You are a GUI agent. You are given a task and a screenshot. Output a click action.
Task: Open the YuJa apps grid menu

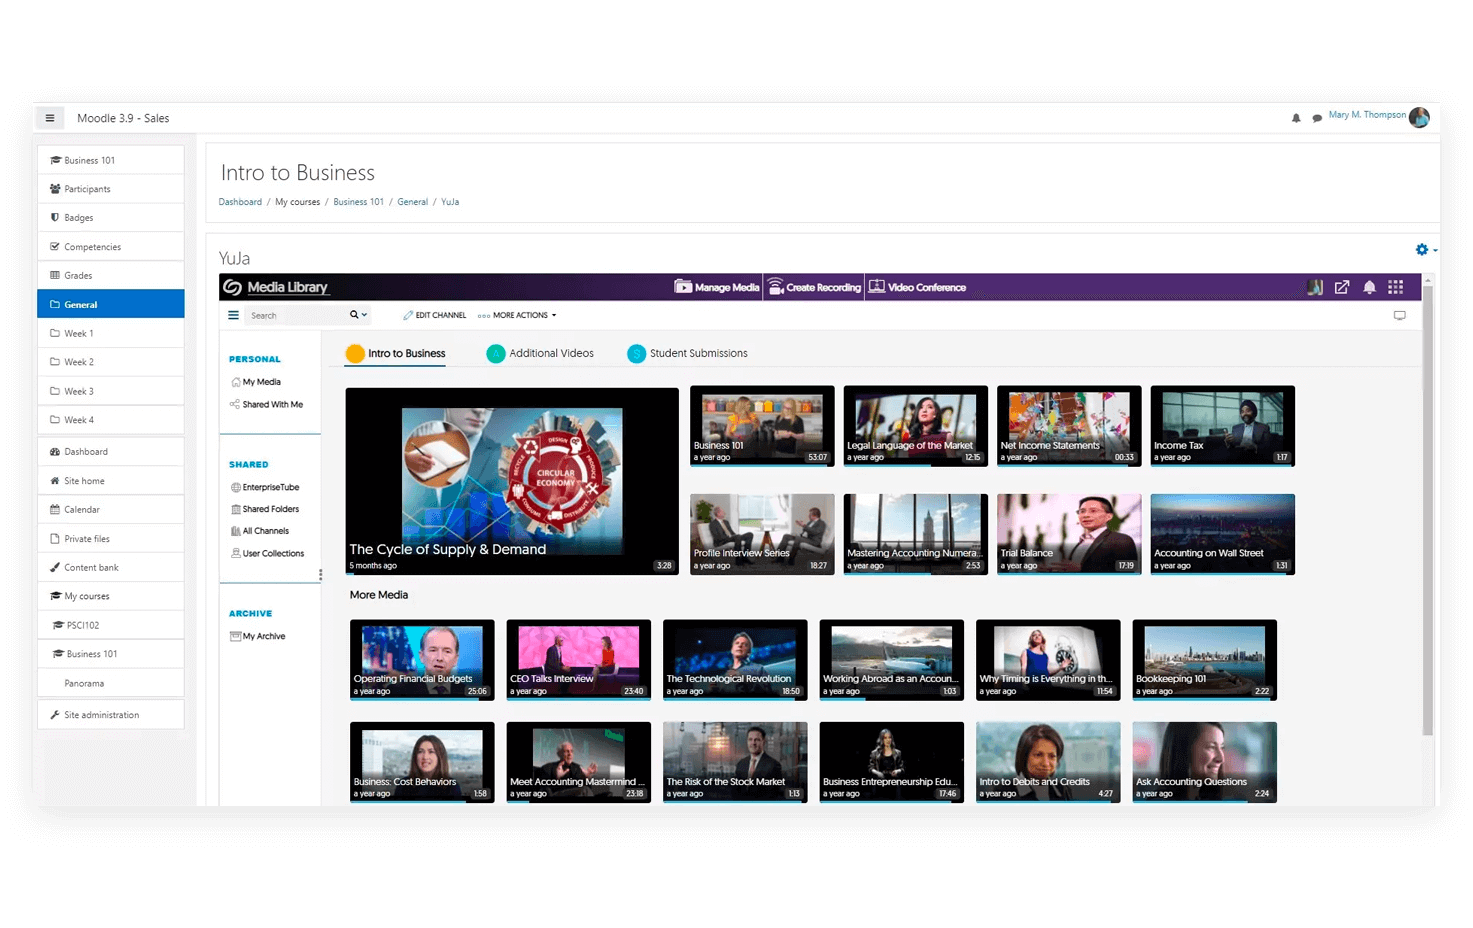point(1396,287)
